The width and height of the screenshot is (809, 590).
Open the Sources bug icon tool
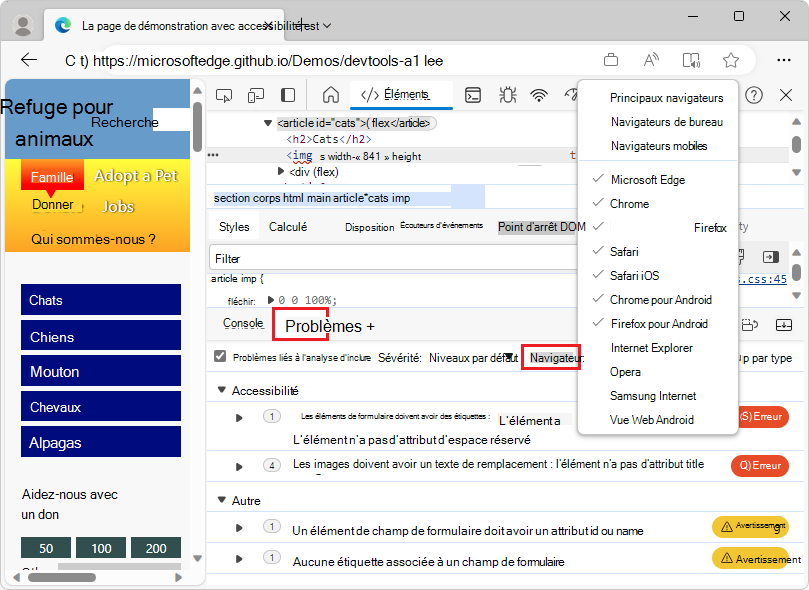[x=507, y=96]
